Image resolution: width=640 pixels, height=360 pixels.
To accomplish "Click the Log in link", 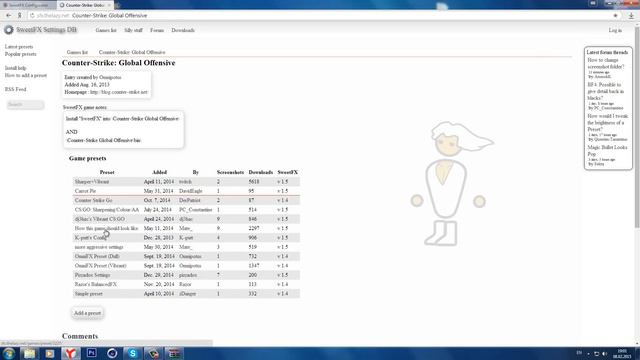I will point(615,30).
